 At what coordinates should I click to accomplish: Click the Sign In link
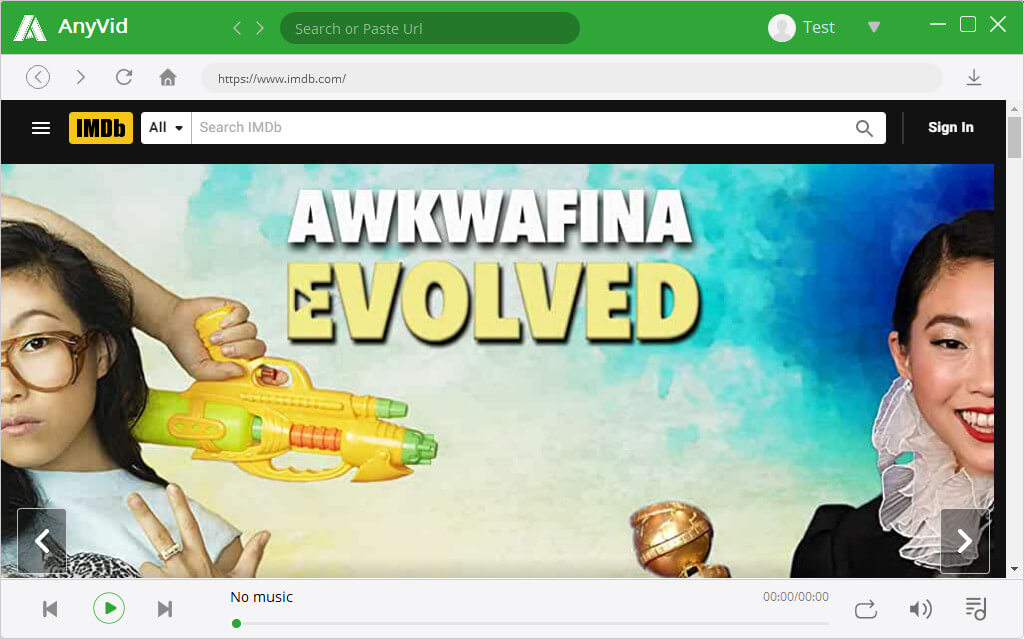pos(951,127)
